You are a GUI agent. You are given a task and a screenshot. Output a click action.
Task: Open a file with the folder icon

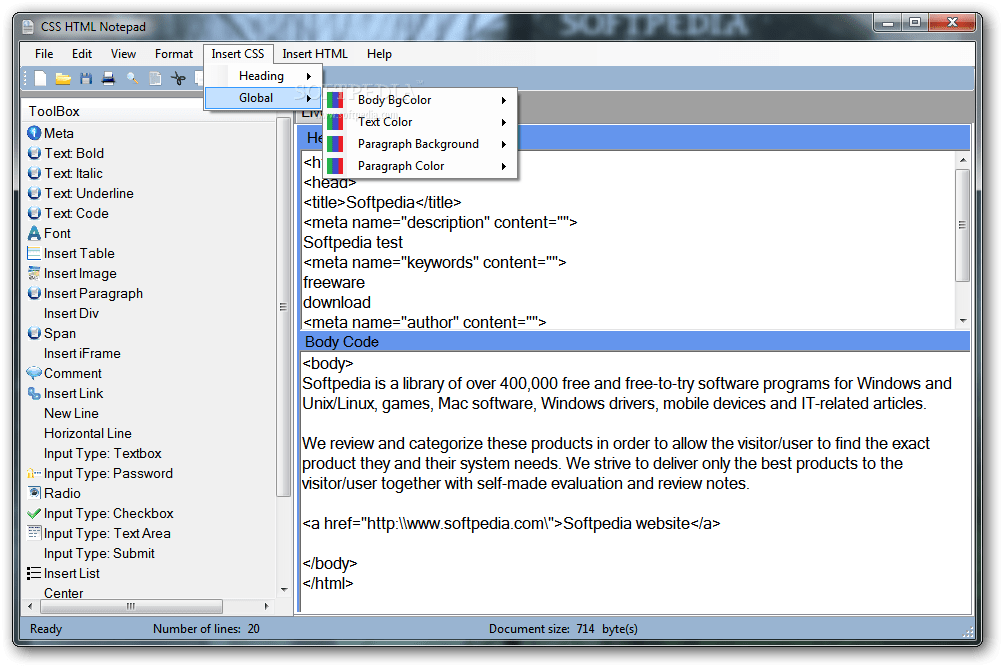(63, 79)
